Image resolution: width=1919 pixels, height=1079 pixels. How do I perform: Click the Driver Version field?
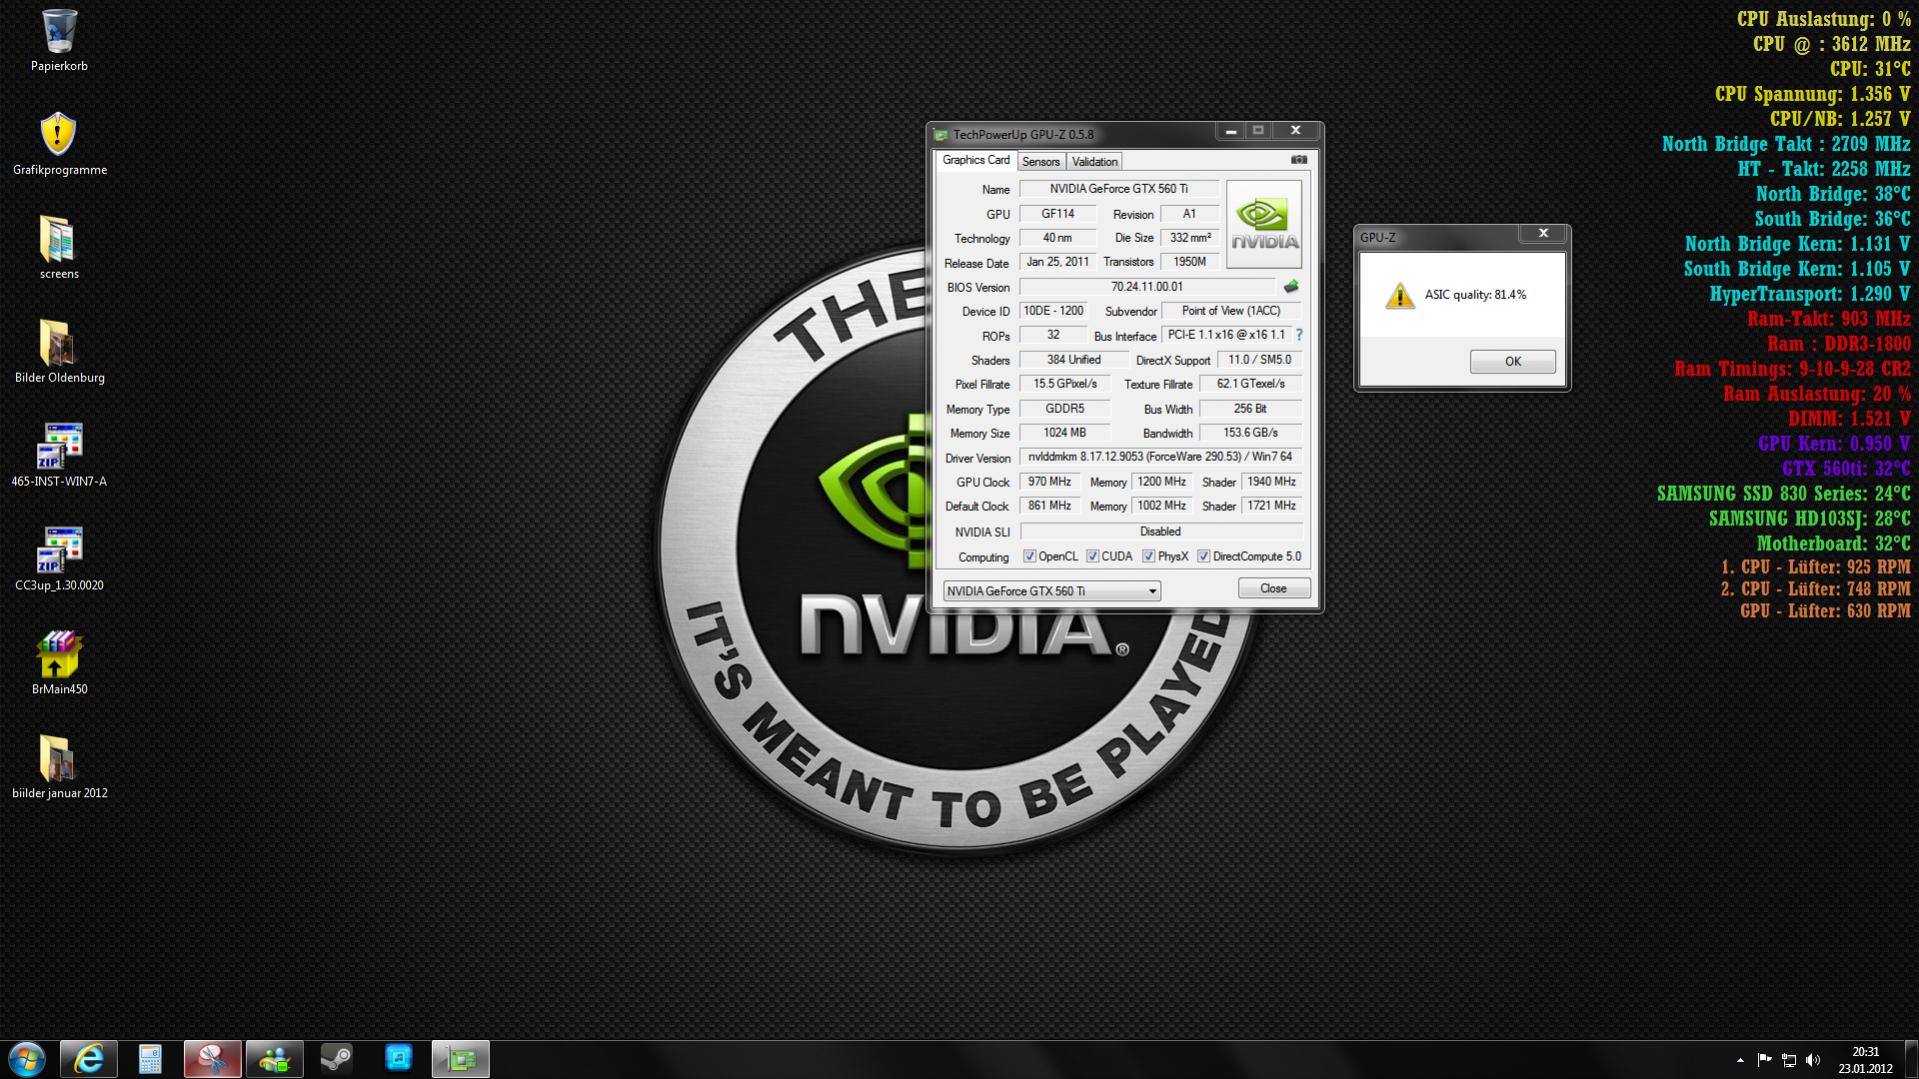coord(1160,457)
